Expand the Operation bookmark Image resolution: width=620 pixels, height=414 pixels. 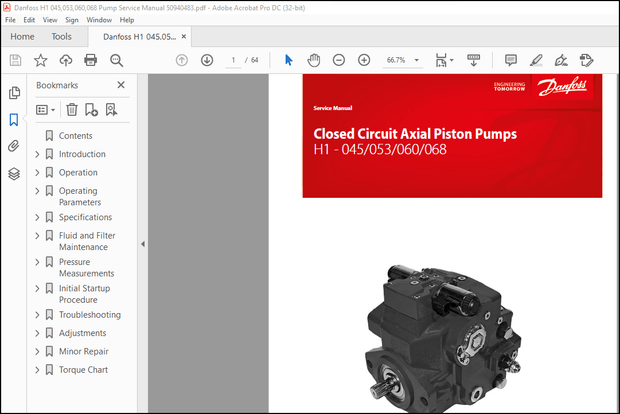pos(37,173)
